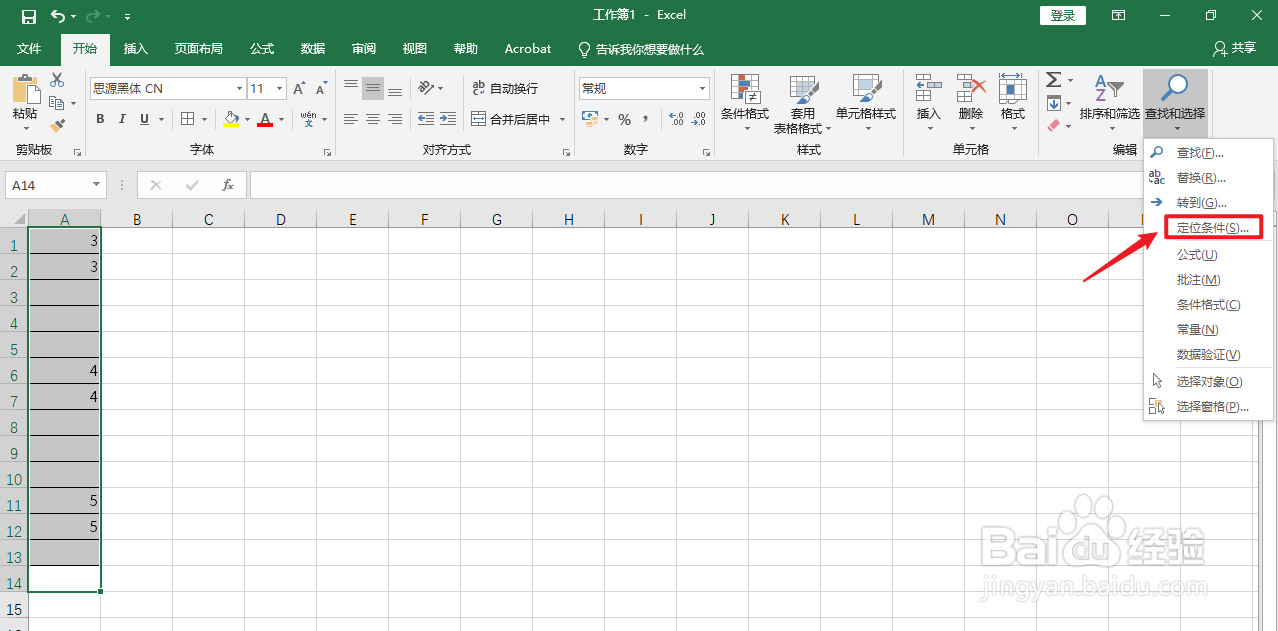Align text right in the alignment group
This screenshot has height=631, width=1278.
point(395,119)
